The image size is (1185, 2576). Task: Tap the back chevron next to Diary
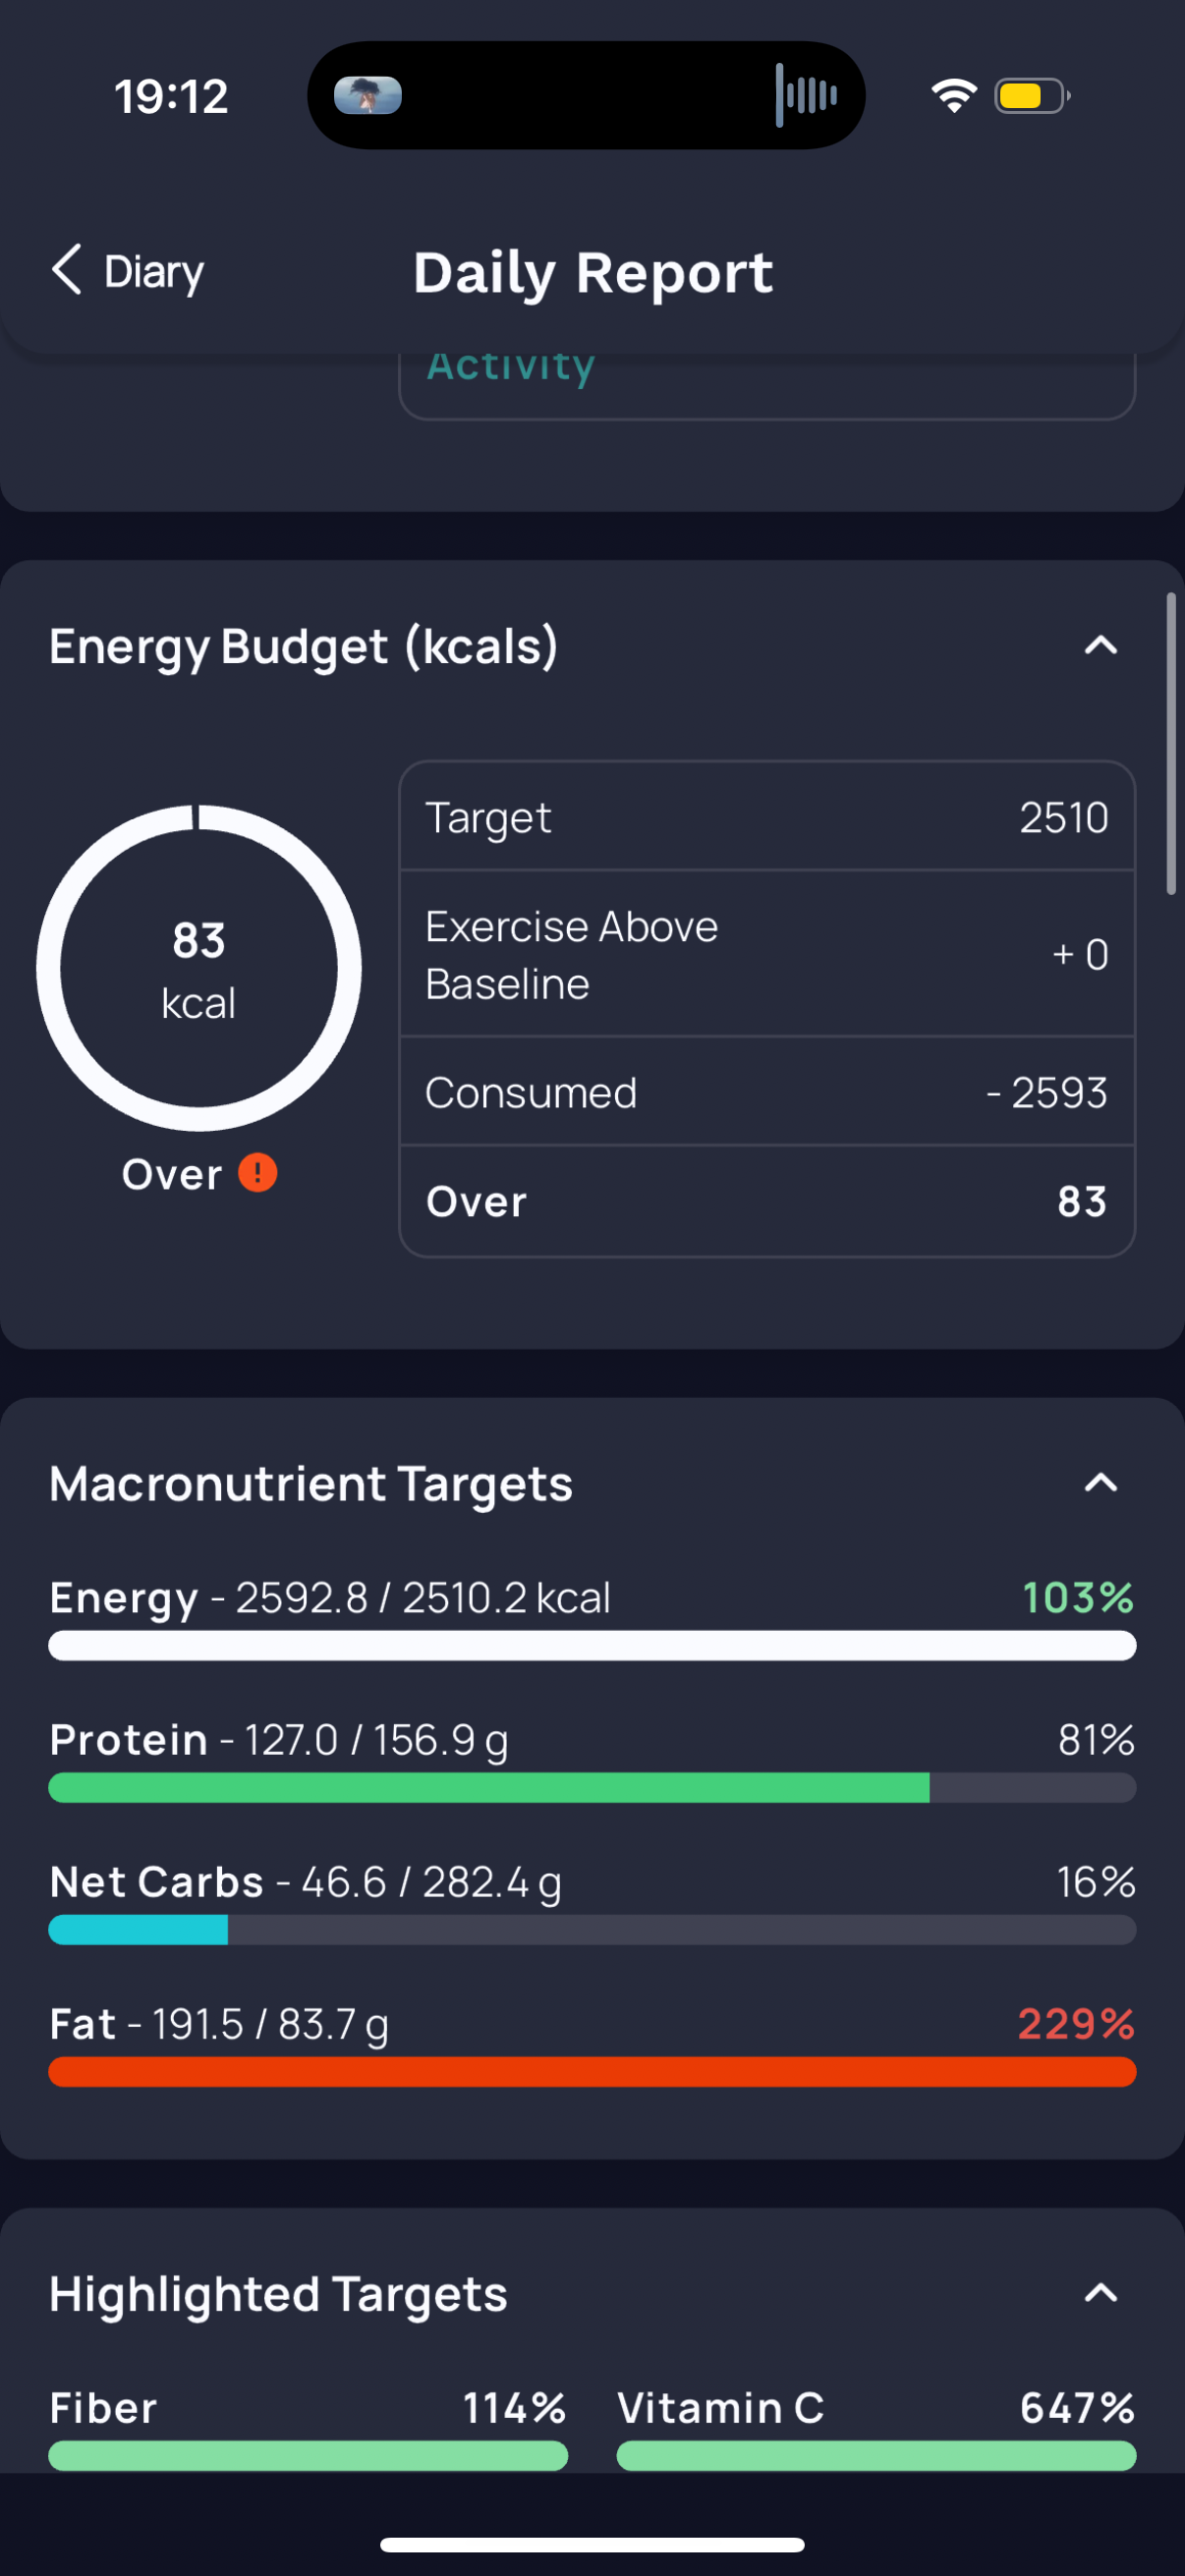pos(66,270)
